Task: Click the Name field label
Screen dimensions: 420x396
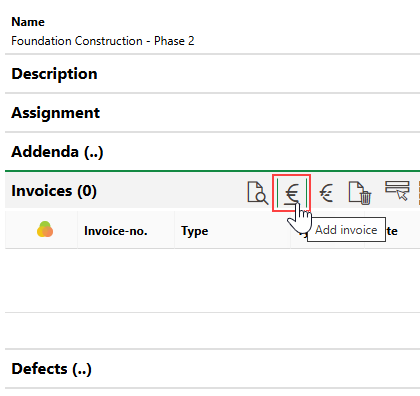Action: (28, 22)
